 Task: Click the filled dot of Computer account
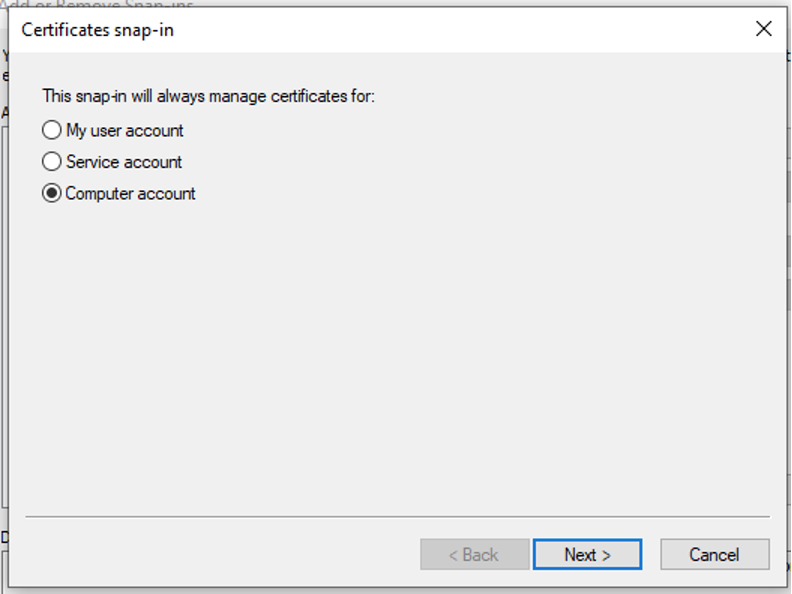[x=52, y=193]
